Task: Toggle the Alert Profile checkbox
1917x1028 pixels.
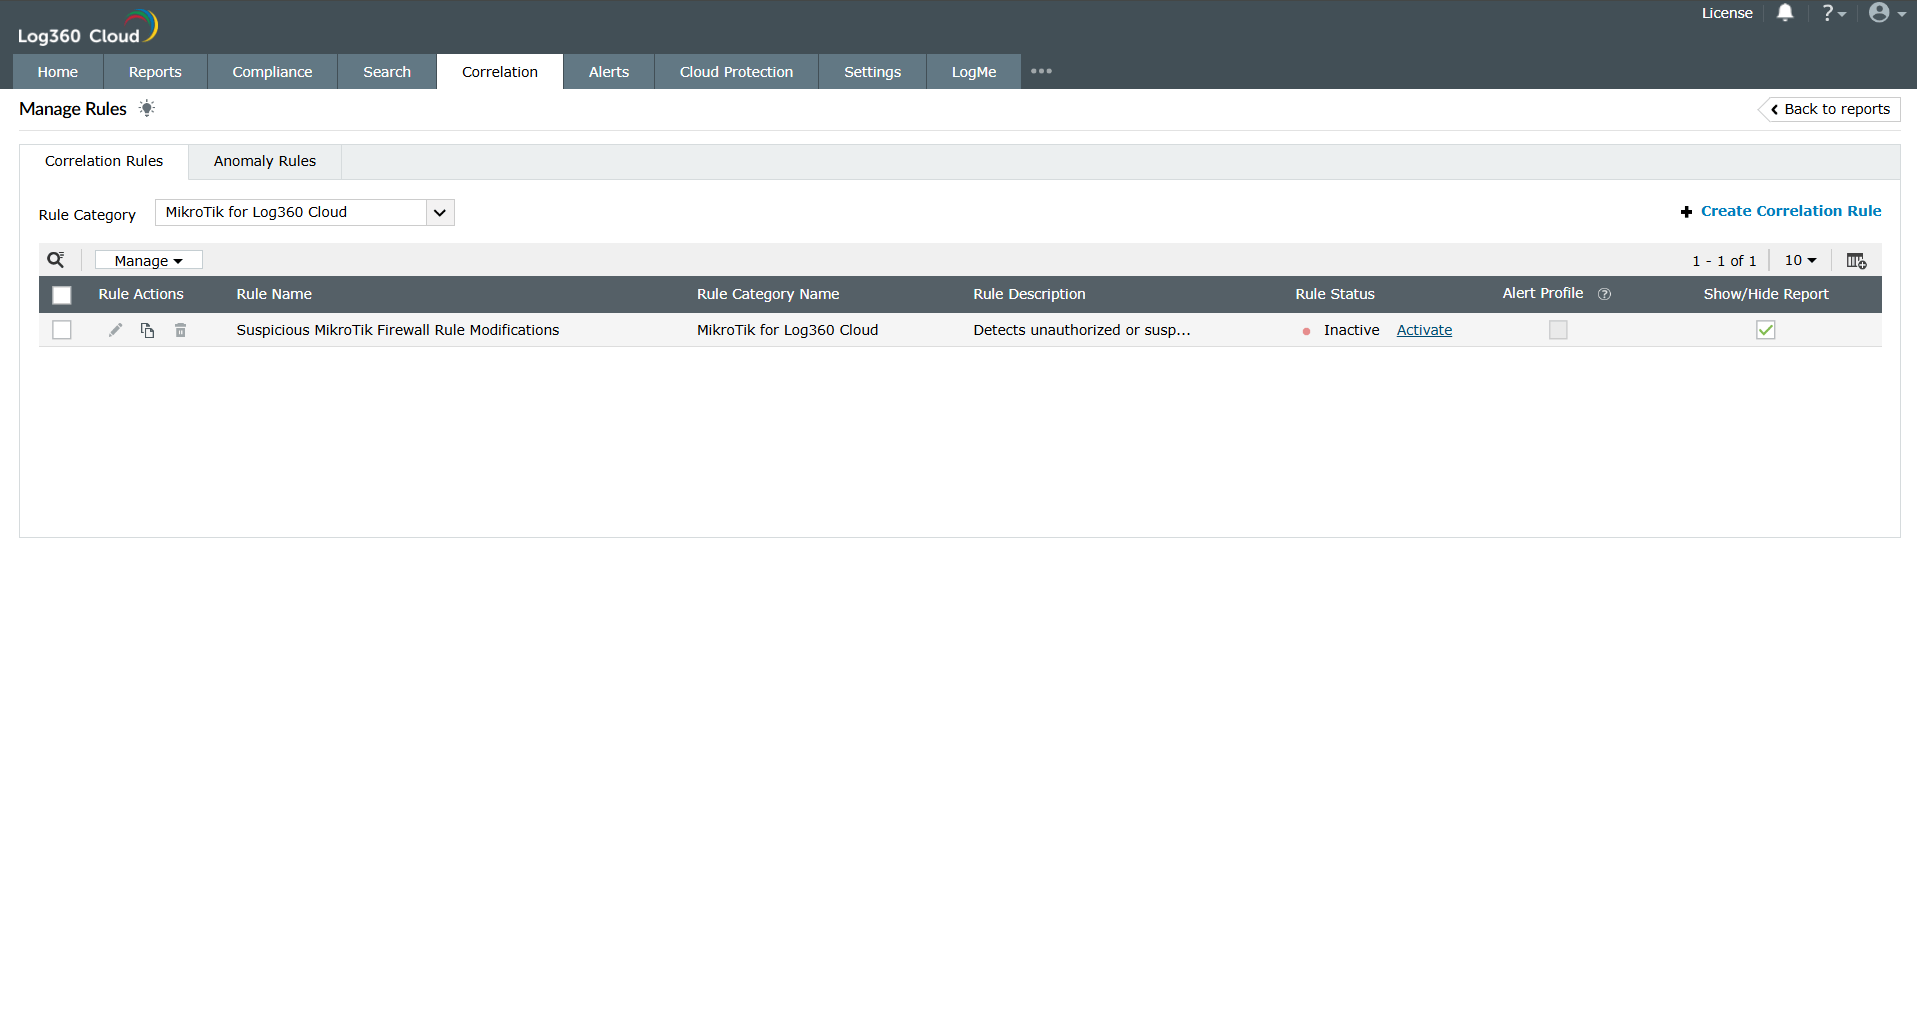Action: [1558, 330]
